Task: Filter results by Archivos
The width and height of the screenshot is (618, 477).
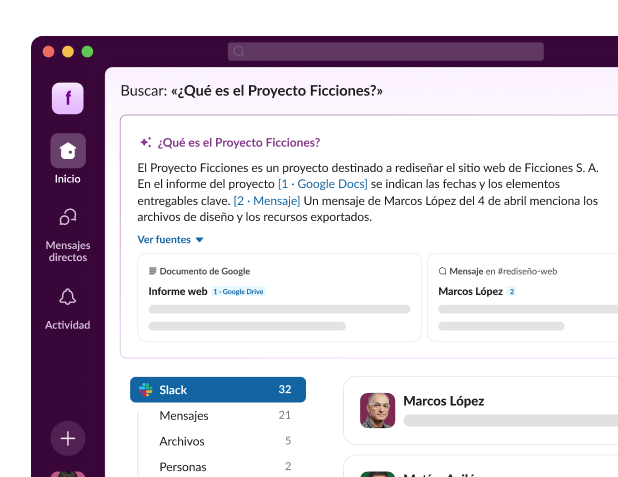Action: [x=225, y=441]
